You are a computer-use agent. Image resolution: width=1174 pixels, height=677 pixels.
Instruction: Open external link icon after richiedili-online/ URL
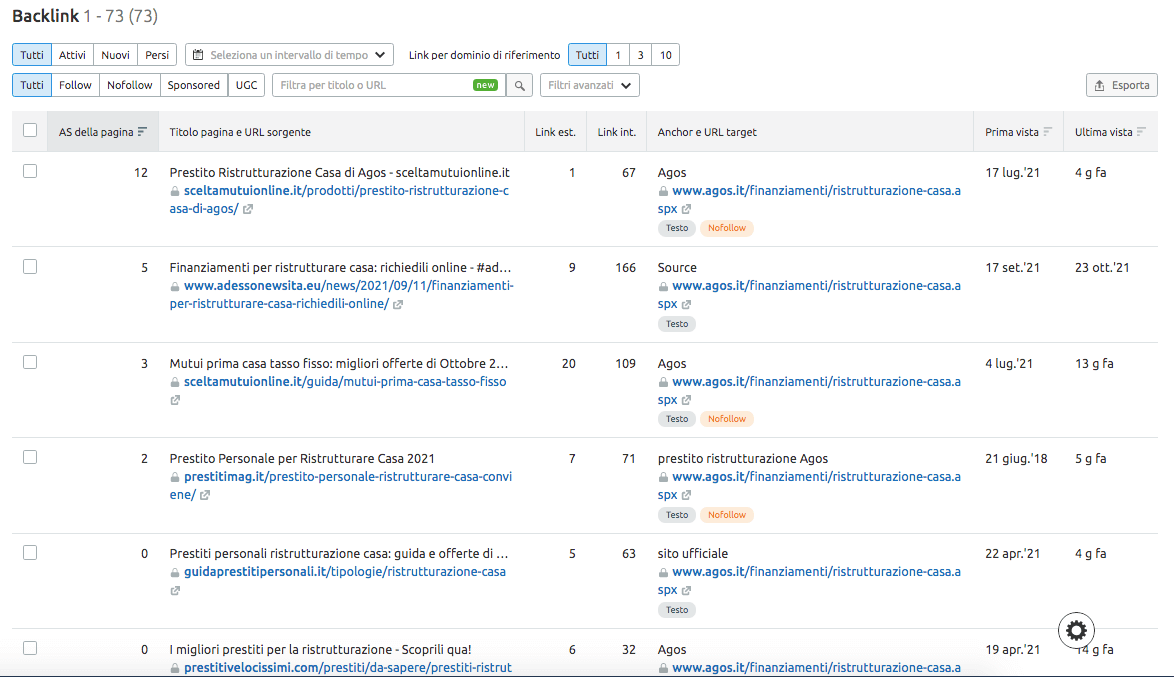(x=398, y=304)
